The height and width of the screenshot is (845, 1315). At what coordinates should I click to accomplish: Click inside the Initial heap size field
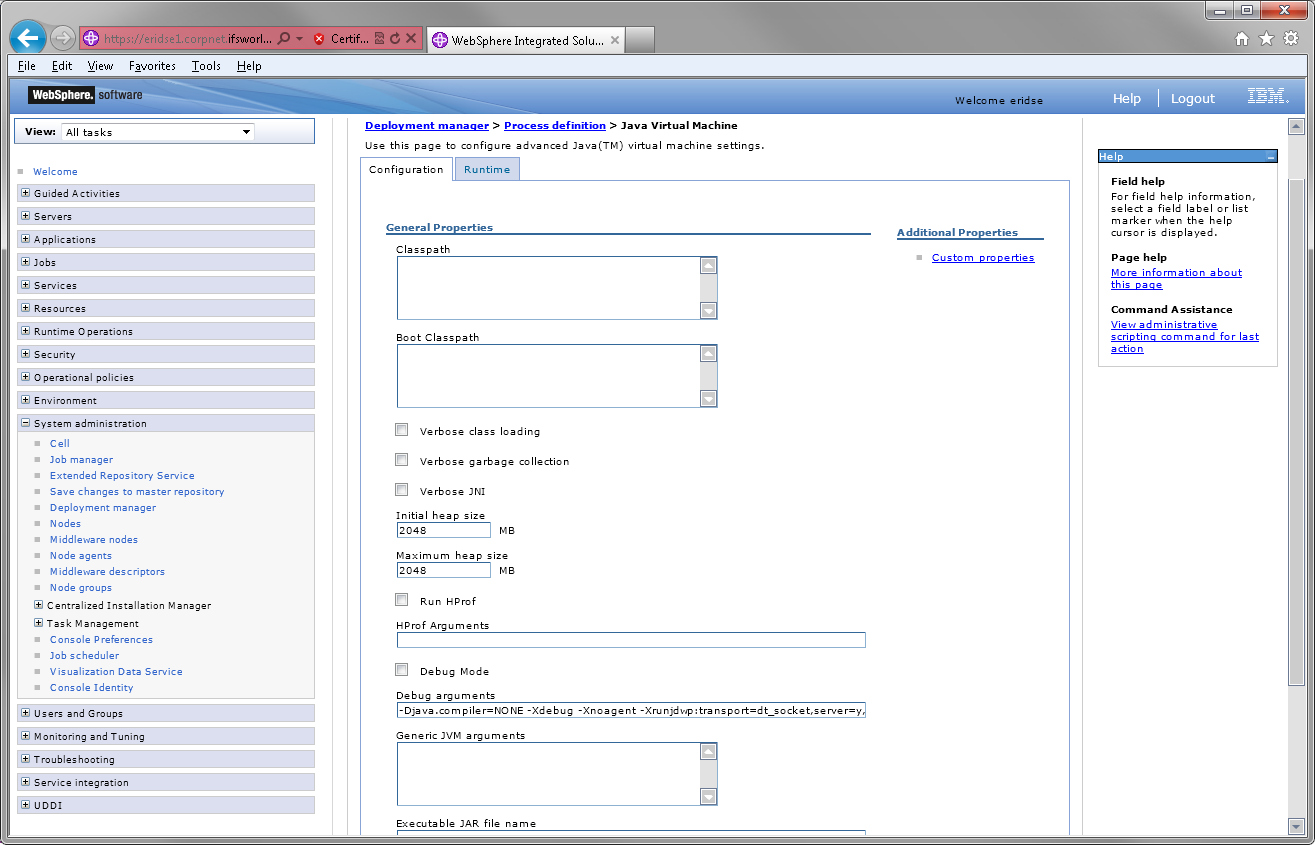pos(444,530)
